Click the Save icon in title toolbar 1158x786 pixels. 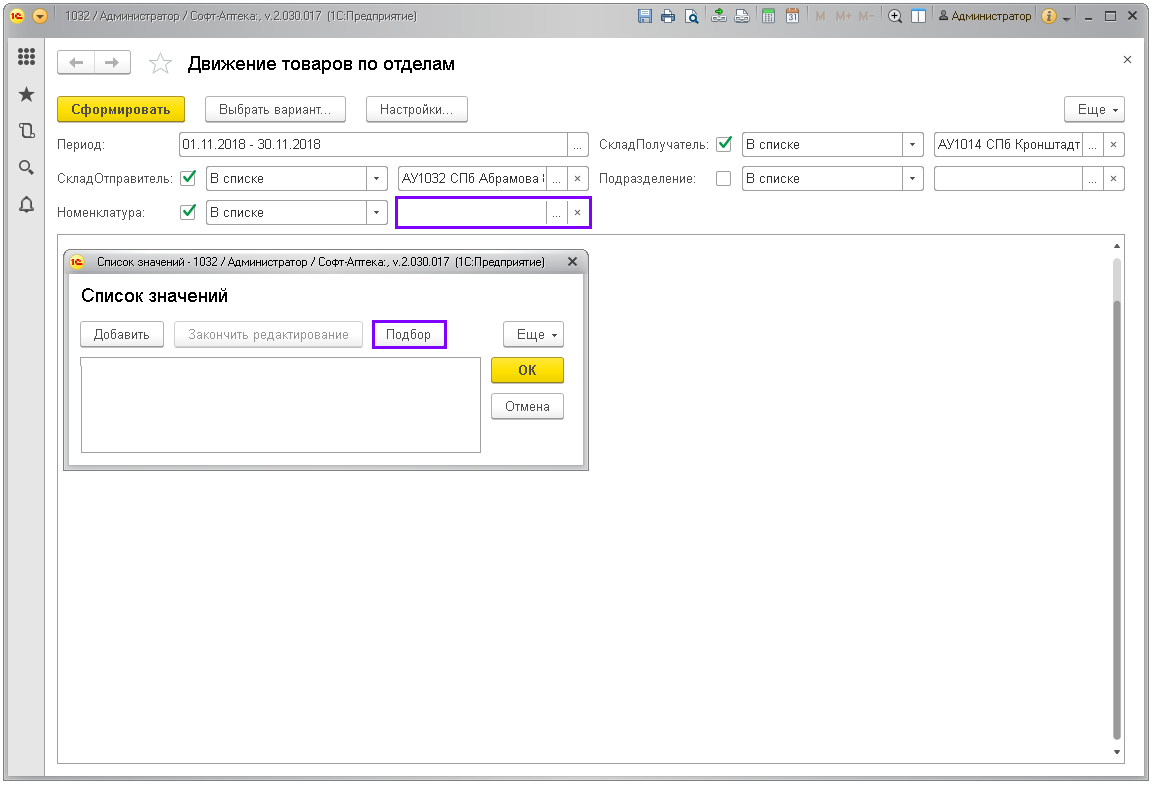pos(645,17)
